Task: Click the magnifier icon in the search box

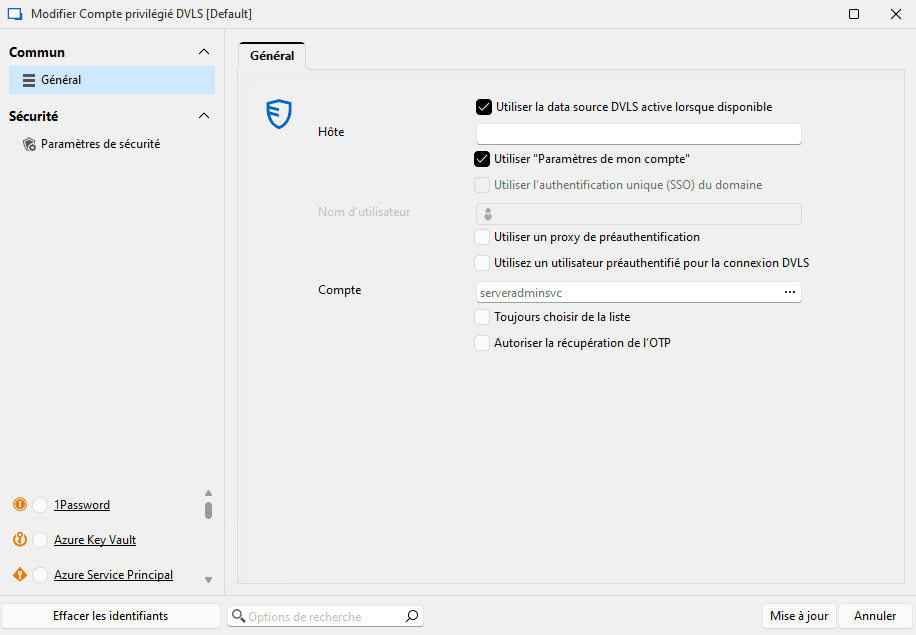Action: click(411, 616)
